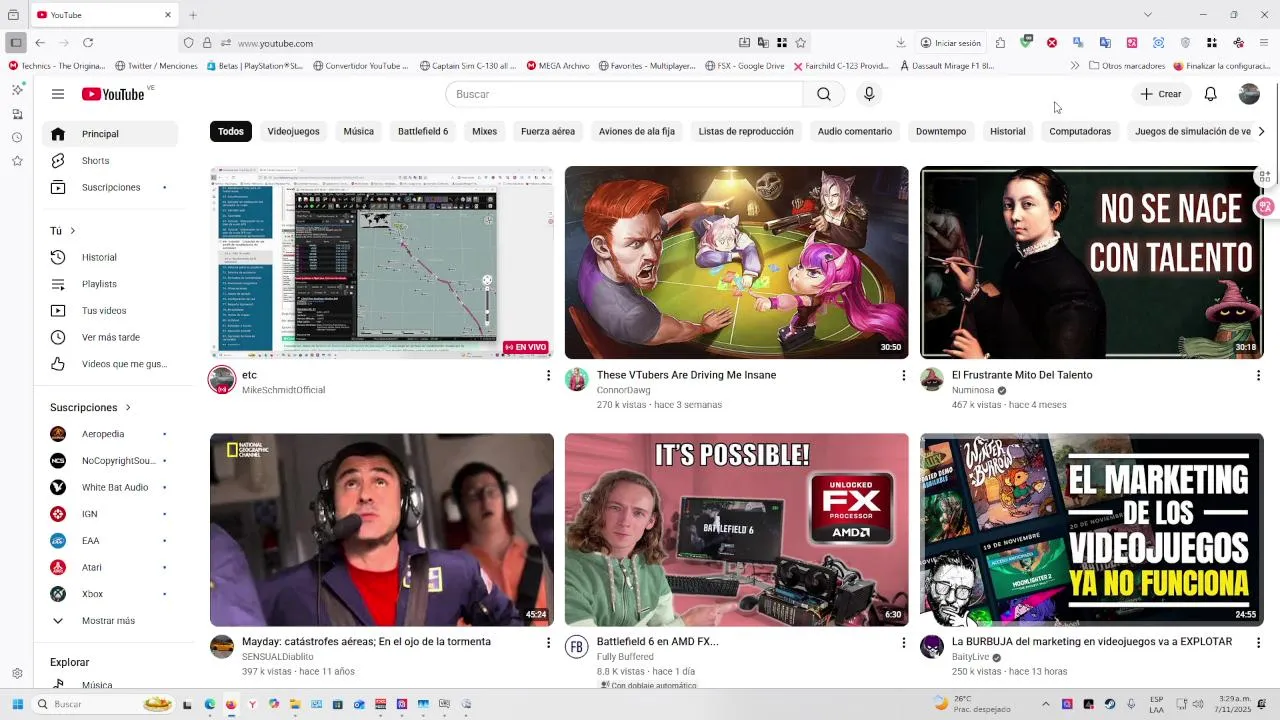Open IGN subscription channel
Viewport: 1280px width, 720px height.
click(x=110, y=514)
